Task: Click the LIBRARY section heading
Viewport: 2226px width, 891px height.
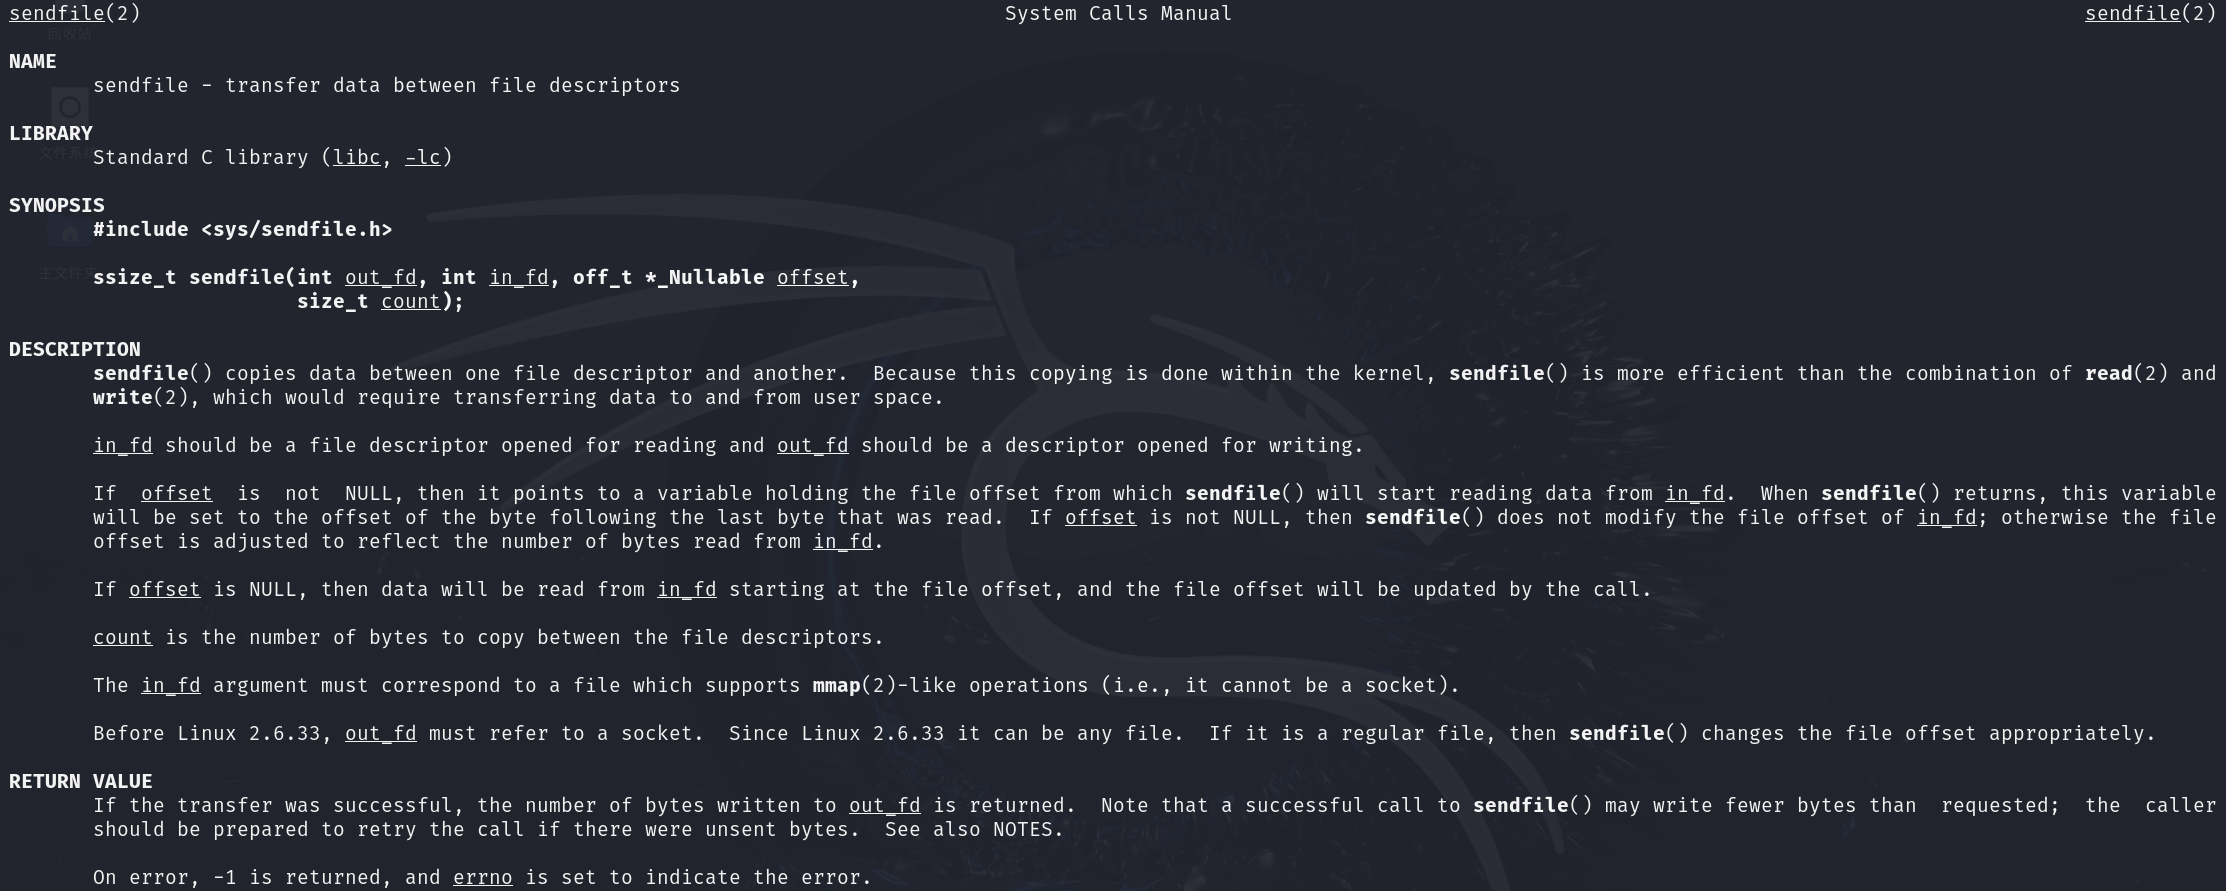Action: (x=51, y=133)
